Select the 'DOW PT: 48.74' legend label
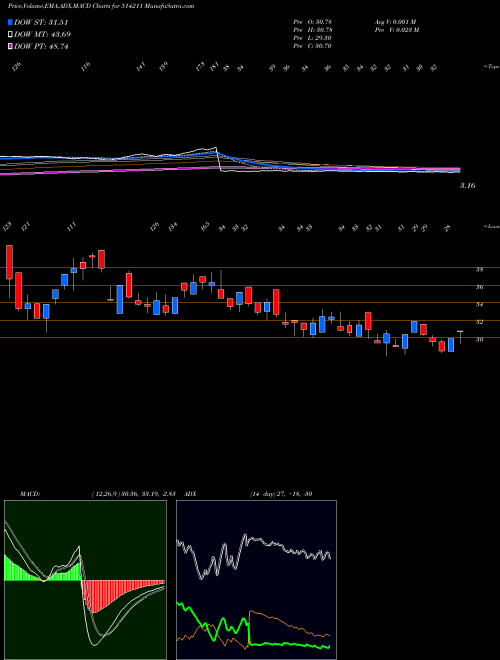The width and height of the screenshot is (500, 660). pyautogui.click(x=41, y=46)
